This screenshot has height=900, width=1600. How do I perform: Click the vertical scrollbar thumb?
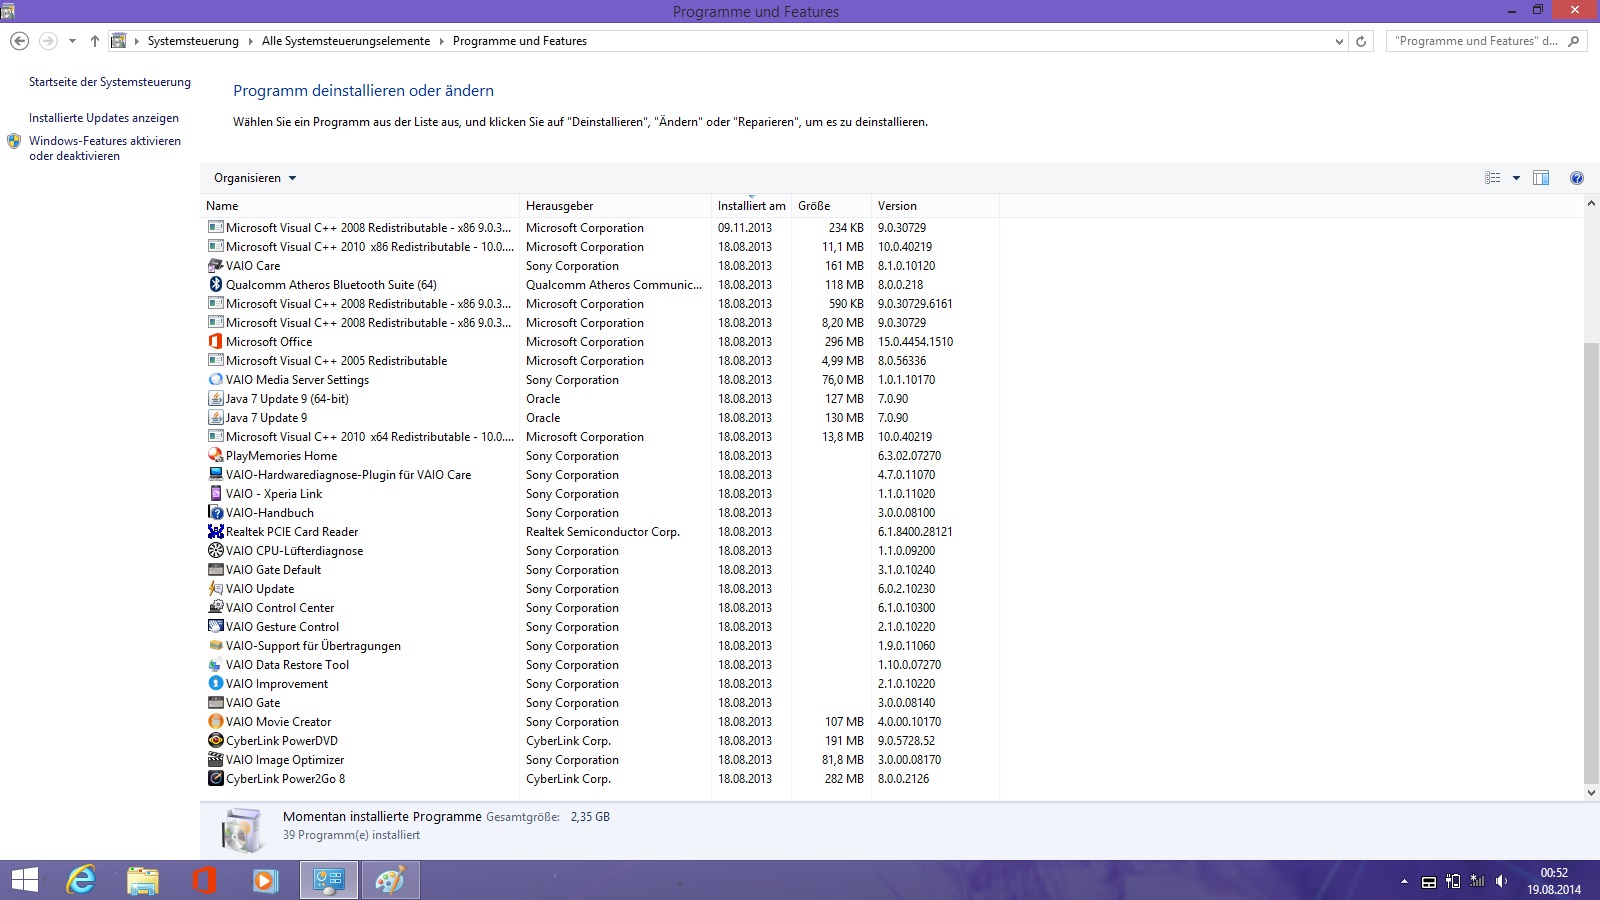(1591, 563)
